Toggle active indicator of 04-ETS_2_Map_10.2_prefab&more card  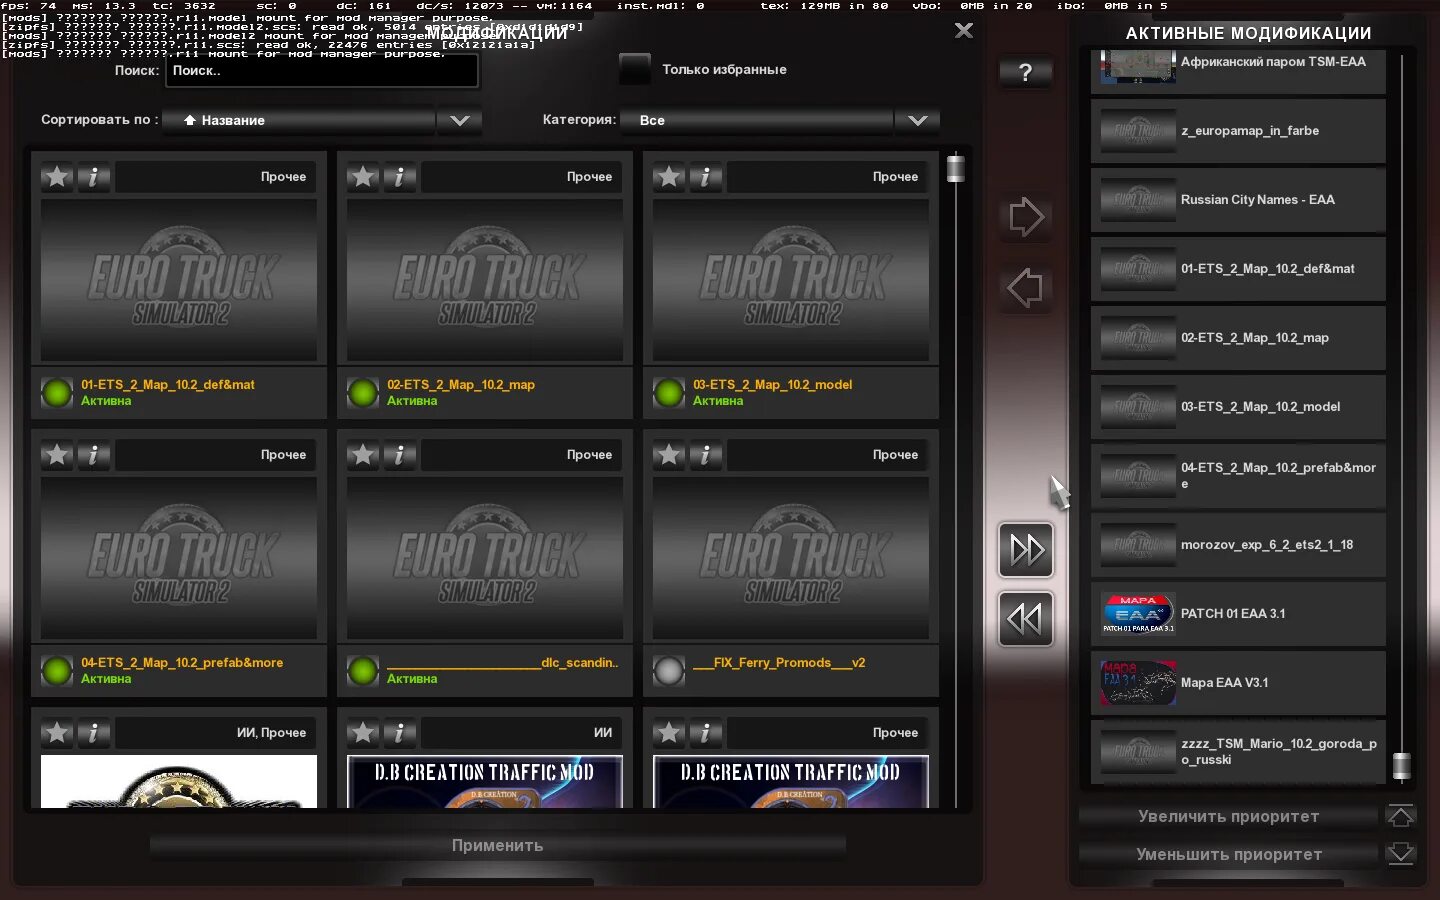[57, 670]
